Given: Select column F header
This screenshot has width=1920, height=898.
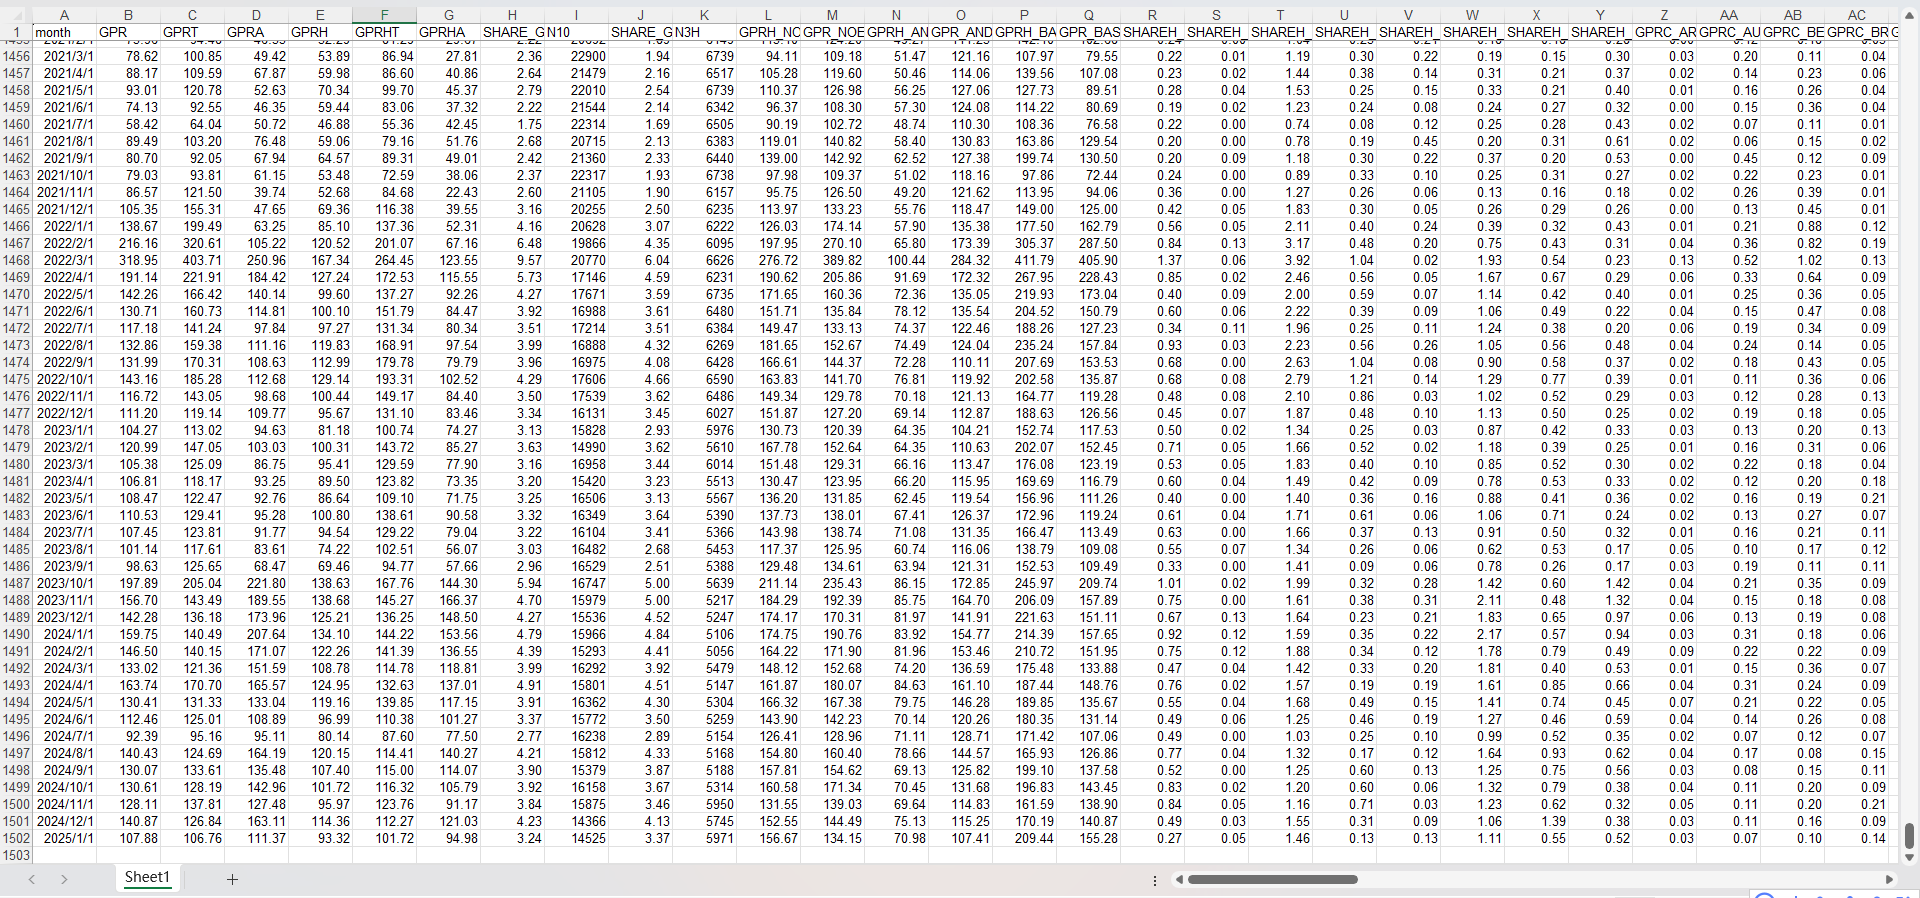Looking at the screenshot, I should point(384,15).
